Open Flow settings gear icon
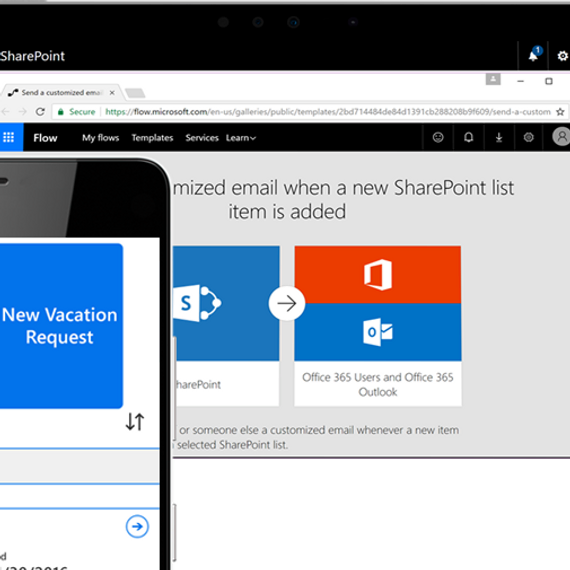570x570 pixels. (x=529, y=137)
